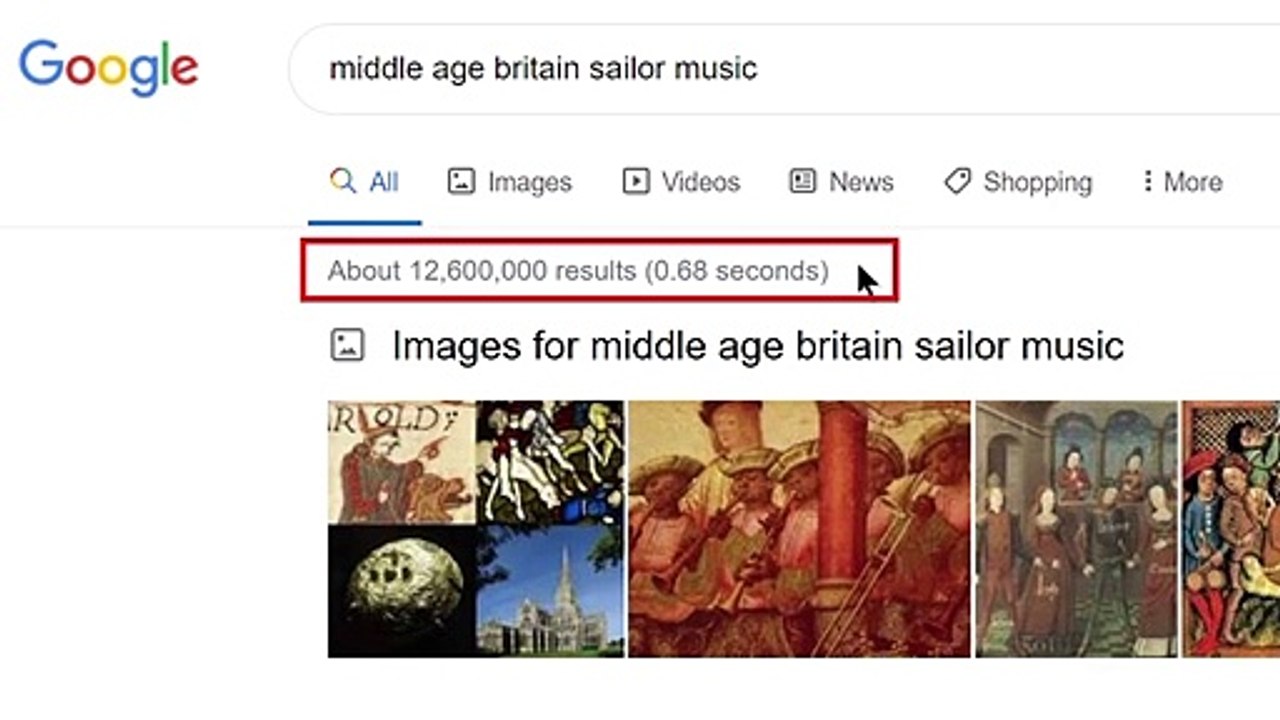The width and height of the screenshot is (1280, 720).
Task: Click the Images tab picture icon
Action: click(461, 181)
